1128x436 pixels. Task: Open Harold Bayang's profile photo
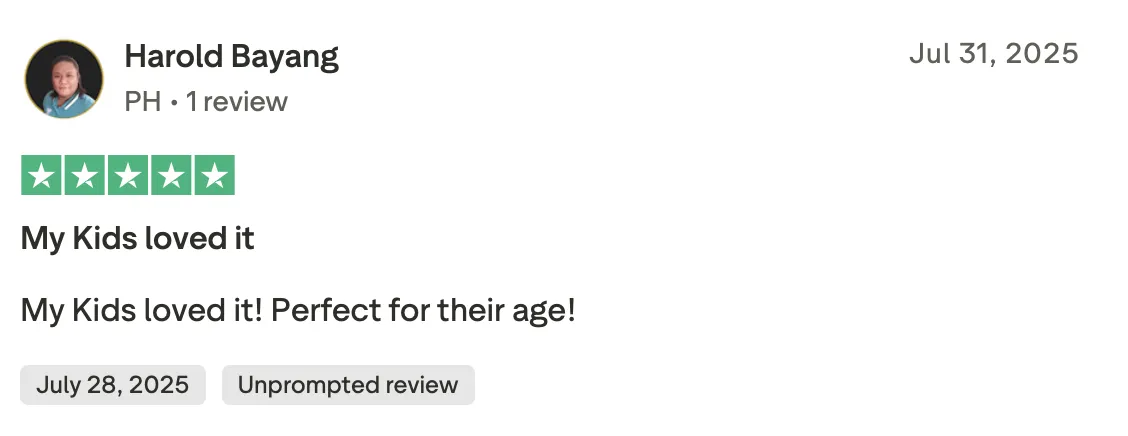[x=64, y=79]
